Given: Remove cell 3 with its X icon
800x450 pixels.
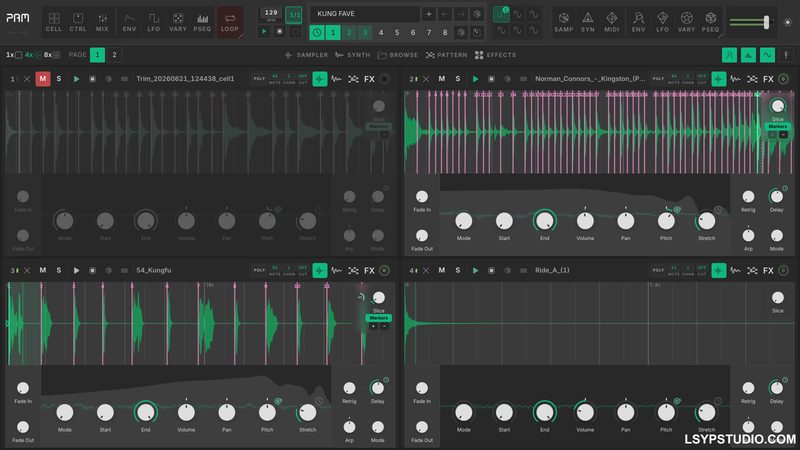Looking at the screenshot, I should coord(27,270).
